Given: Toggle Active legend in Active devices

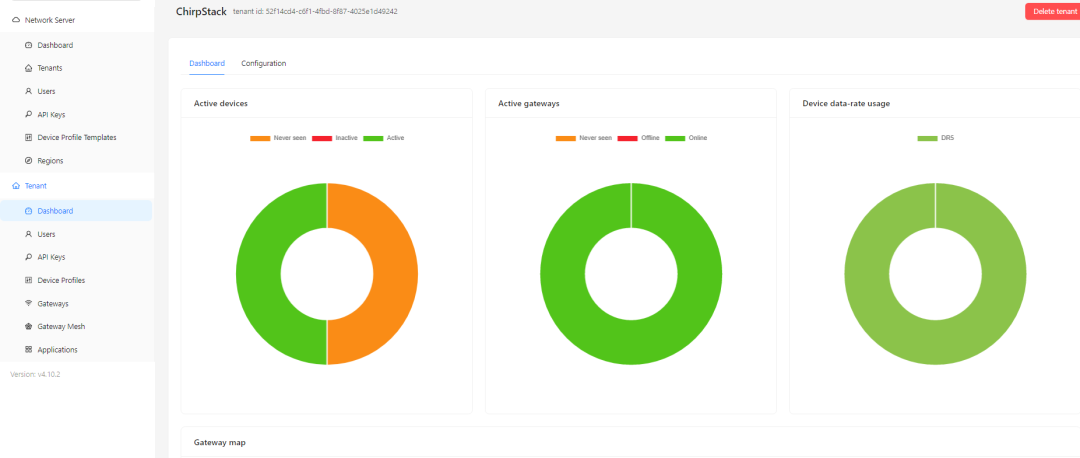Looking at the screenshot, I should coord(384,138).
